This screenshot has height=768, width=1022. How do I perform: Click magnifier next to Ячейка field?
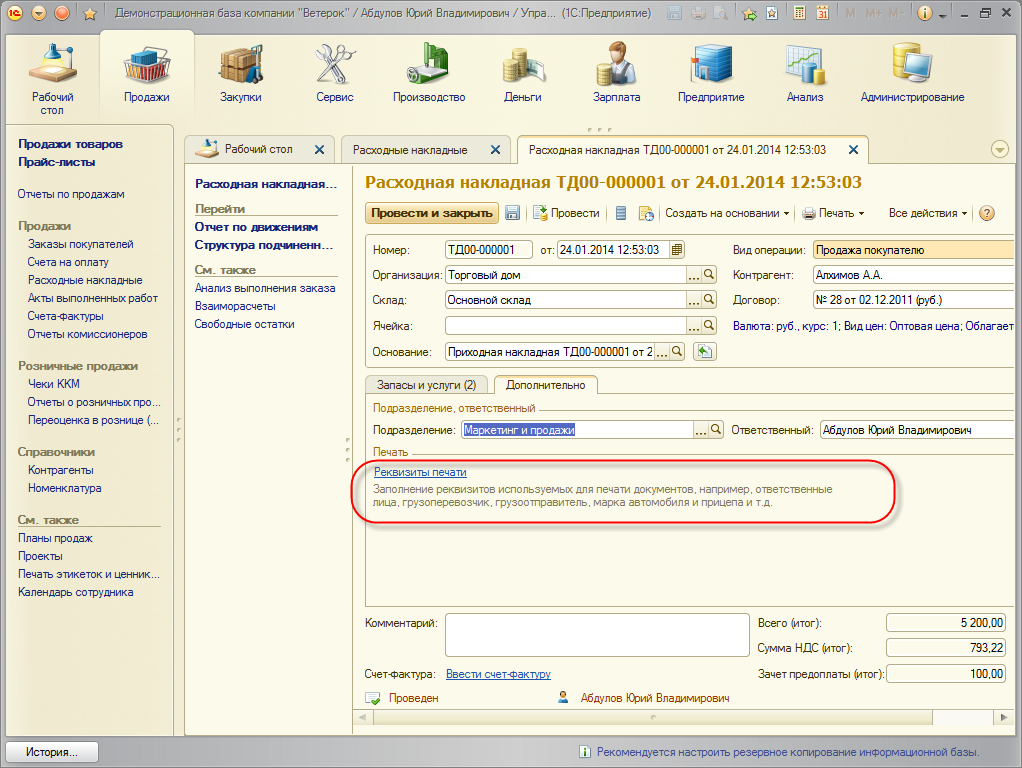point(709,325)
